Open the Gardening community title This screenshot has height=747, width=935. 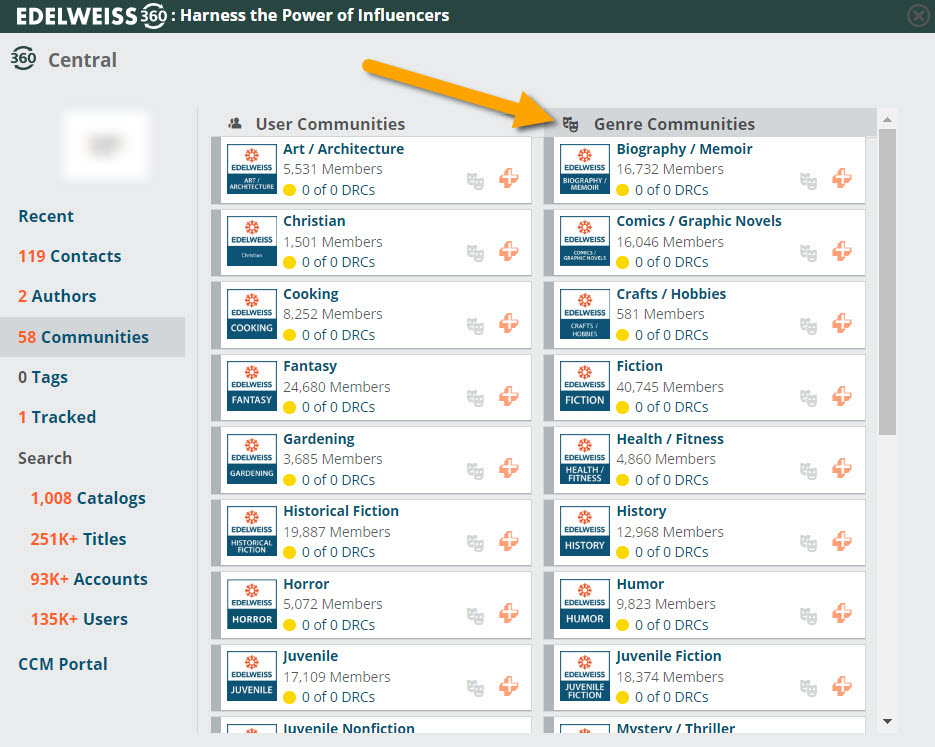click(319, 439)
